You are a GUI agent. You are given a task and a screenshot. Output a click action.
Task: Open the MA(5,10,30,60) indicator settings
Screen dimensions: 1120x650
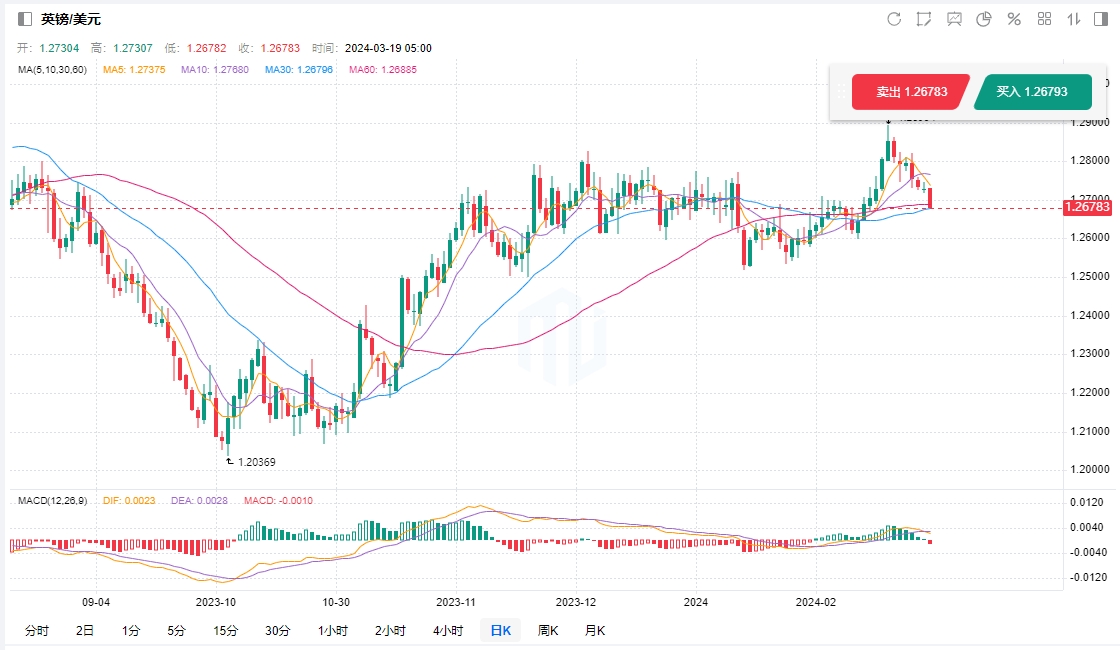[52, 69]
